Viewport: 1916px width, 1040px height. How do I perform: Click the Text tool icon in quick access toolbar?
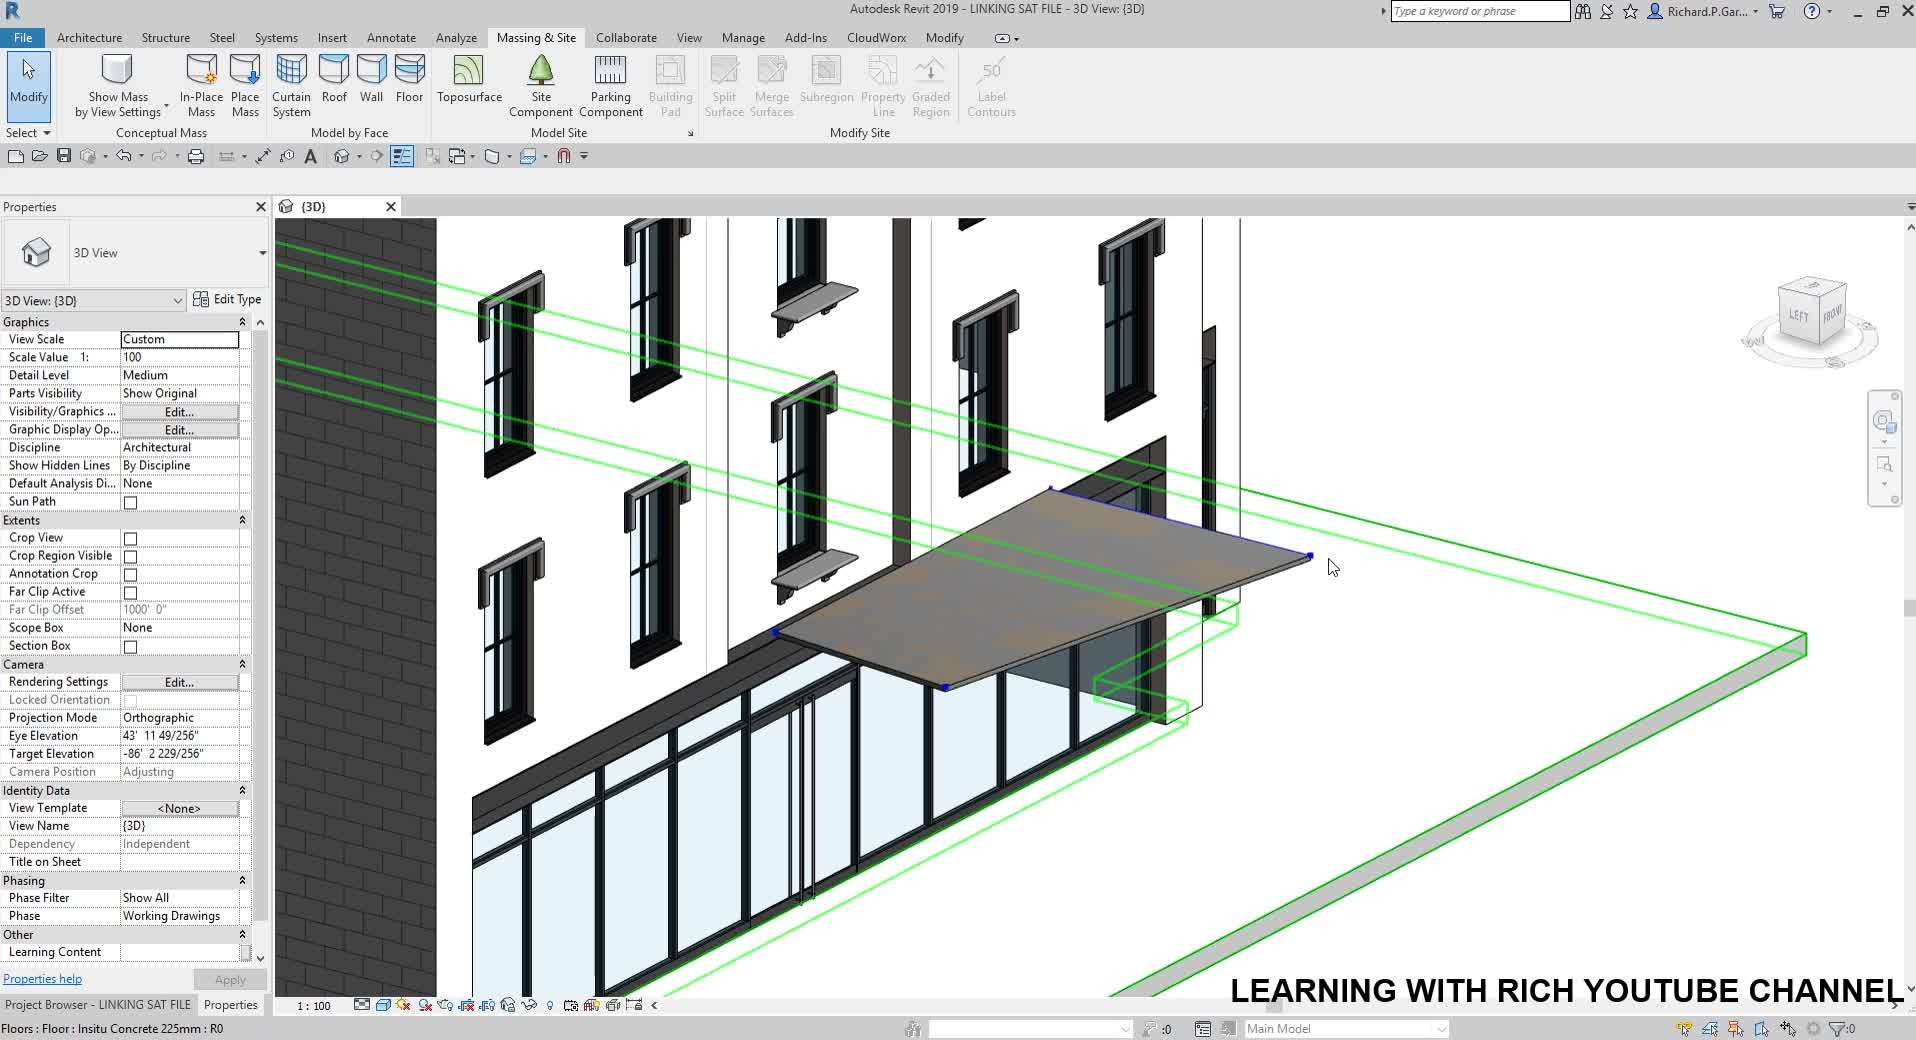coord(310,156)
